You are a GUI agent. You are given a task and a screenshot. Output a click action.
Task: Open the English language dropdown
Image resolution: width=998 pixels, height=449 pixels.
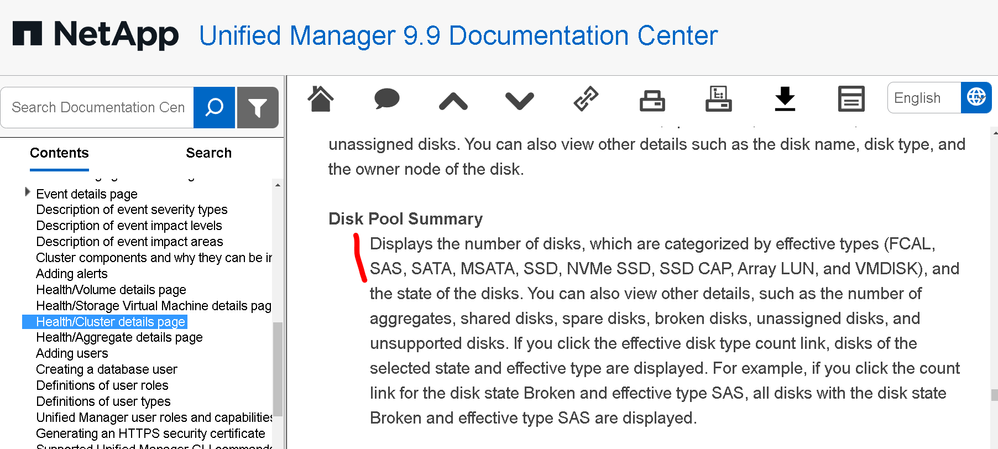(923, 98)
